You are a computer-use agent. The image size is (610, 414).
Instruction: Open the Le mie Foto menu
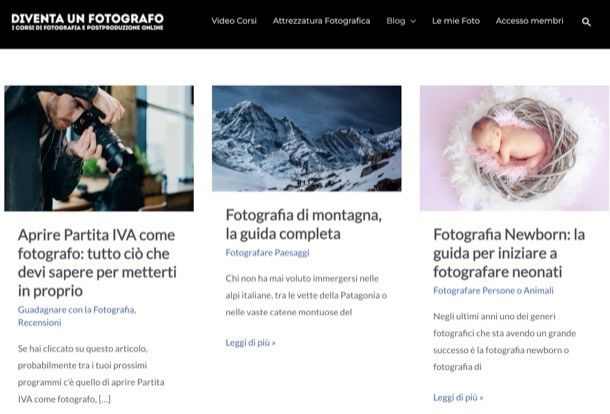coord(456,21)
